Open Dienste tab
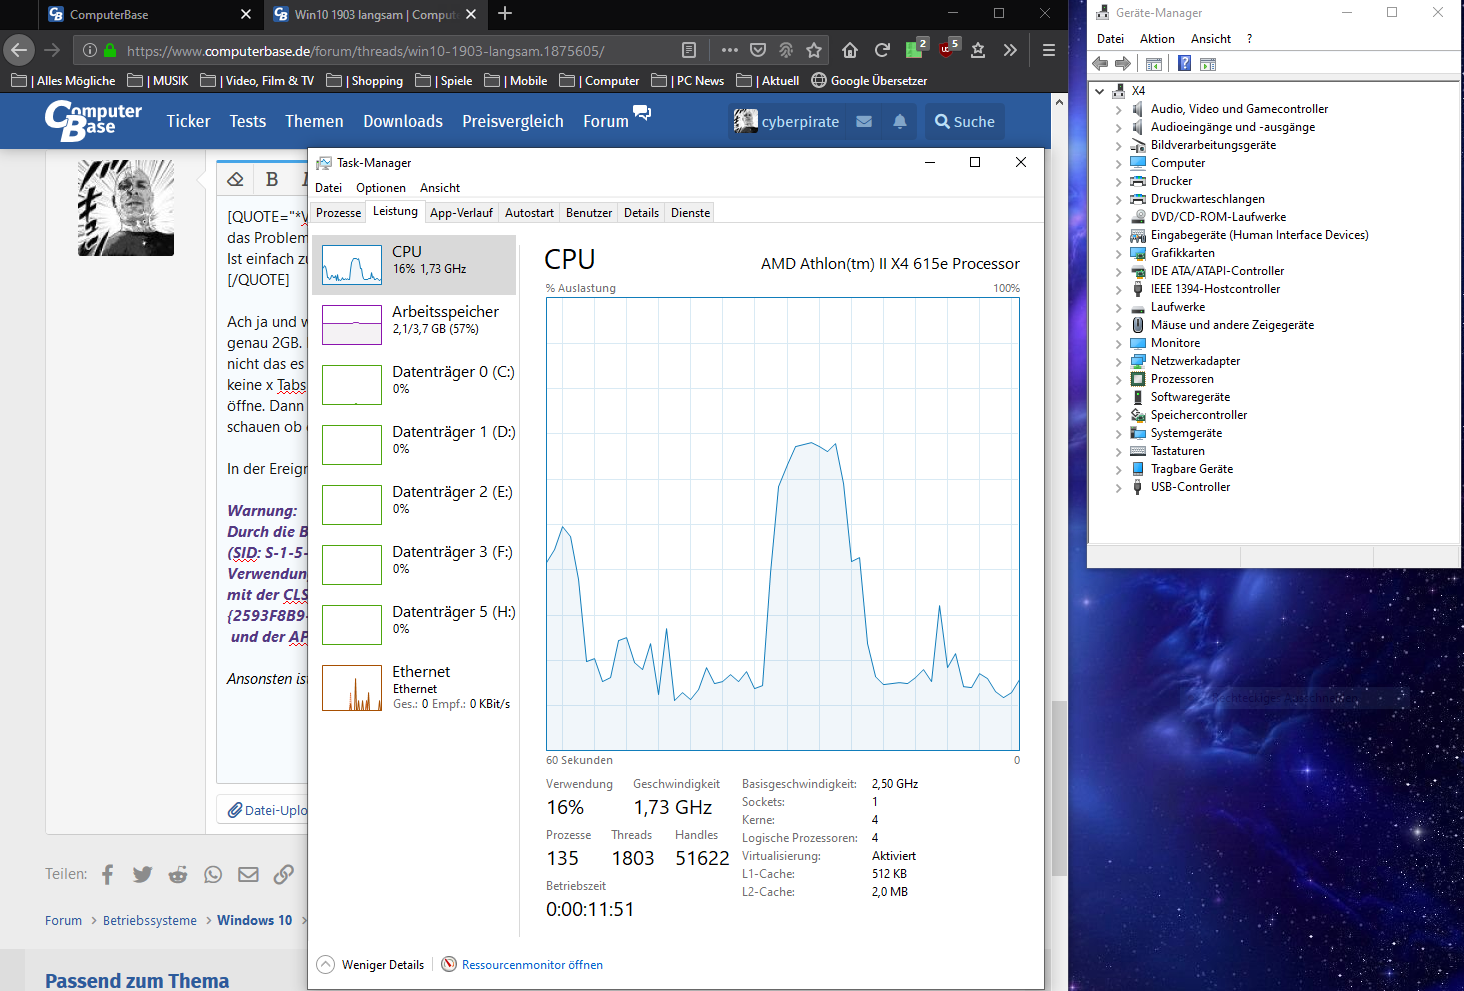Screen dimensions: 1464x991 (690, 213)
